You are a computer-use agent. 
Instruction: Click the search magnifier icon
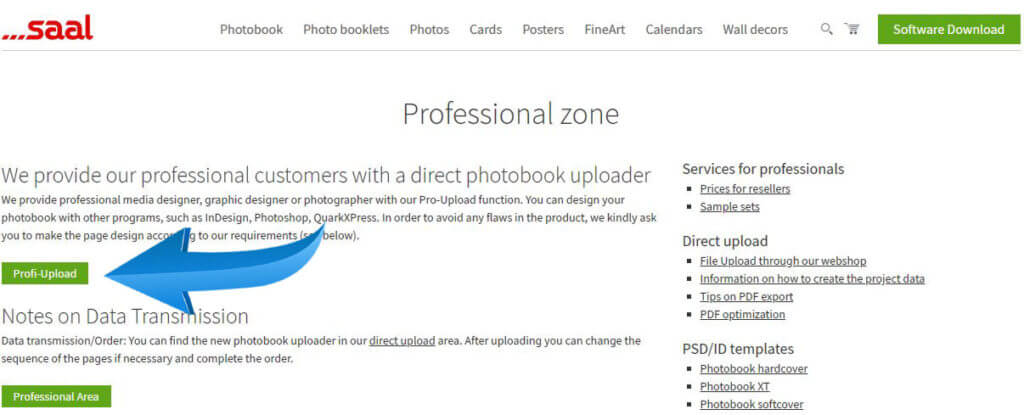826,29
